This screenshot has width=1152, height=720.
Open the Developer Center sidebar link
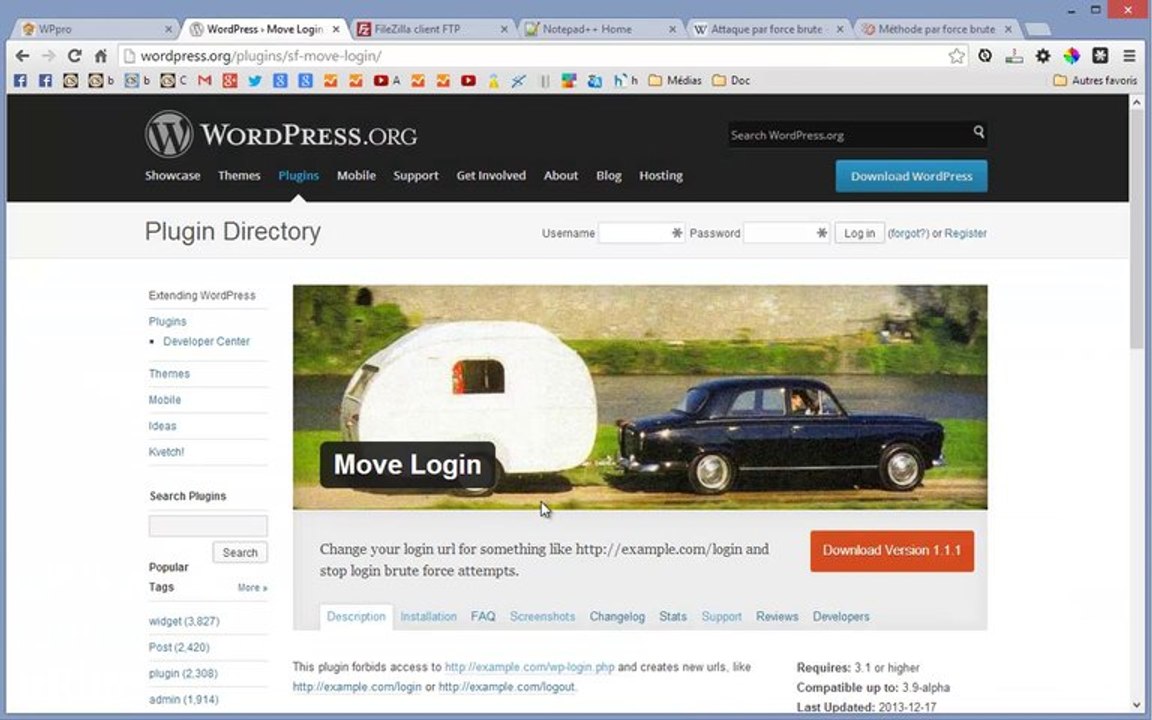(206, 342)
